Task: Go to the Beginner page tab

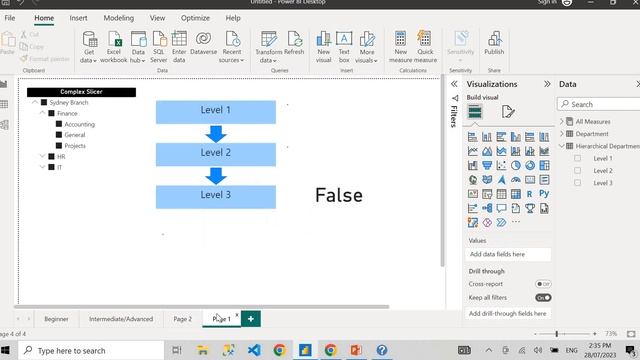Action: 56,319
